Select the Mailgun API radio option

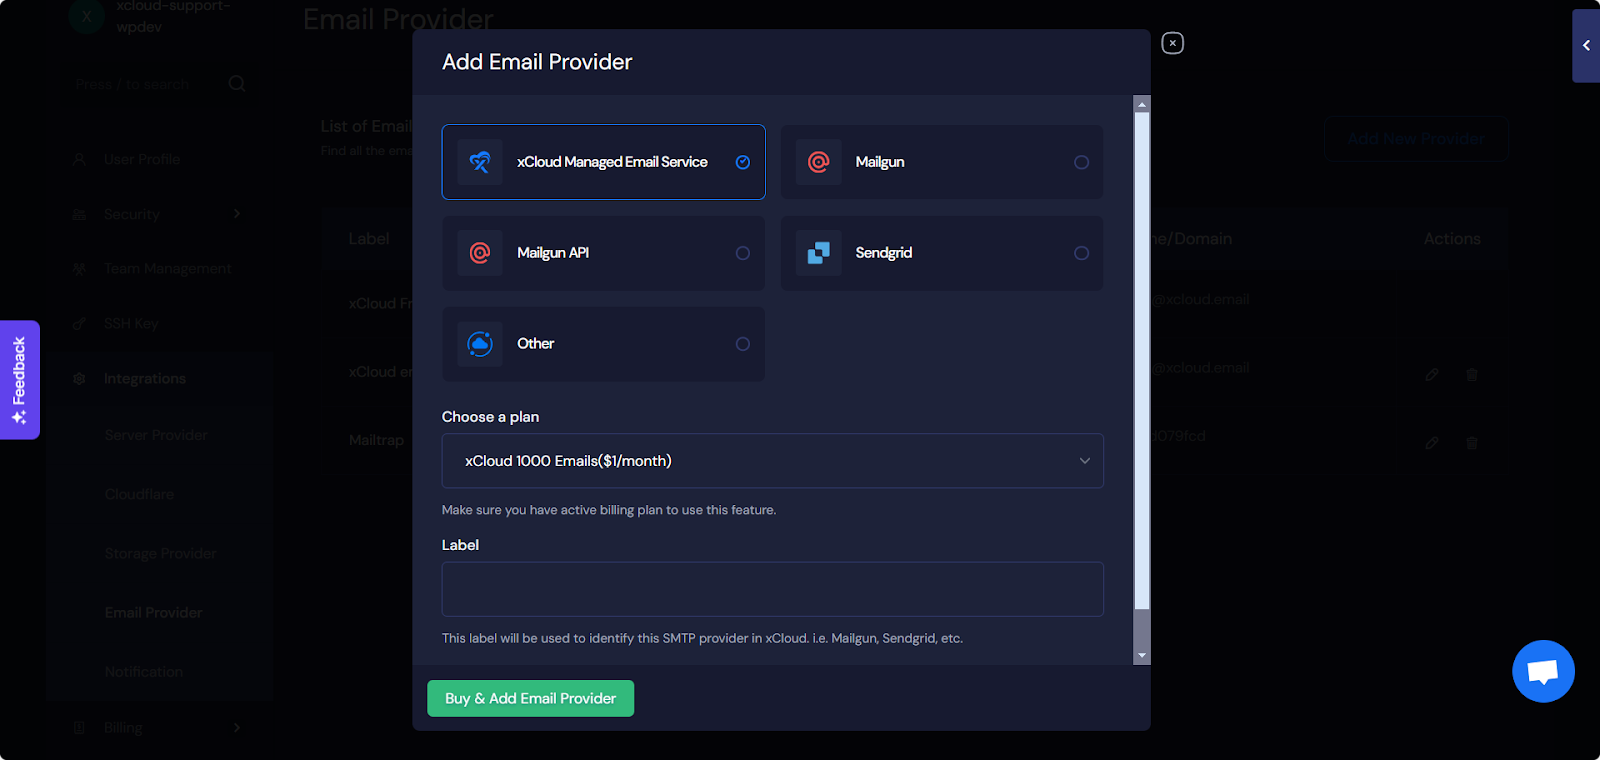(x=742, y=253)
